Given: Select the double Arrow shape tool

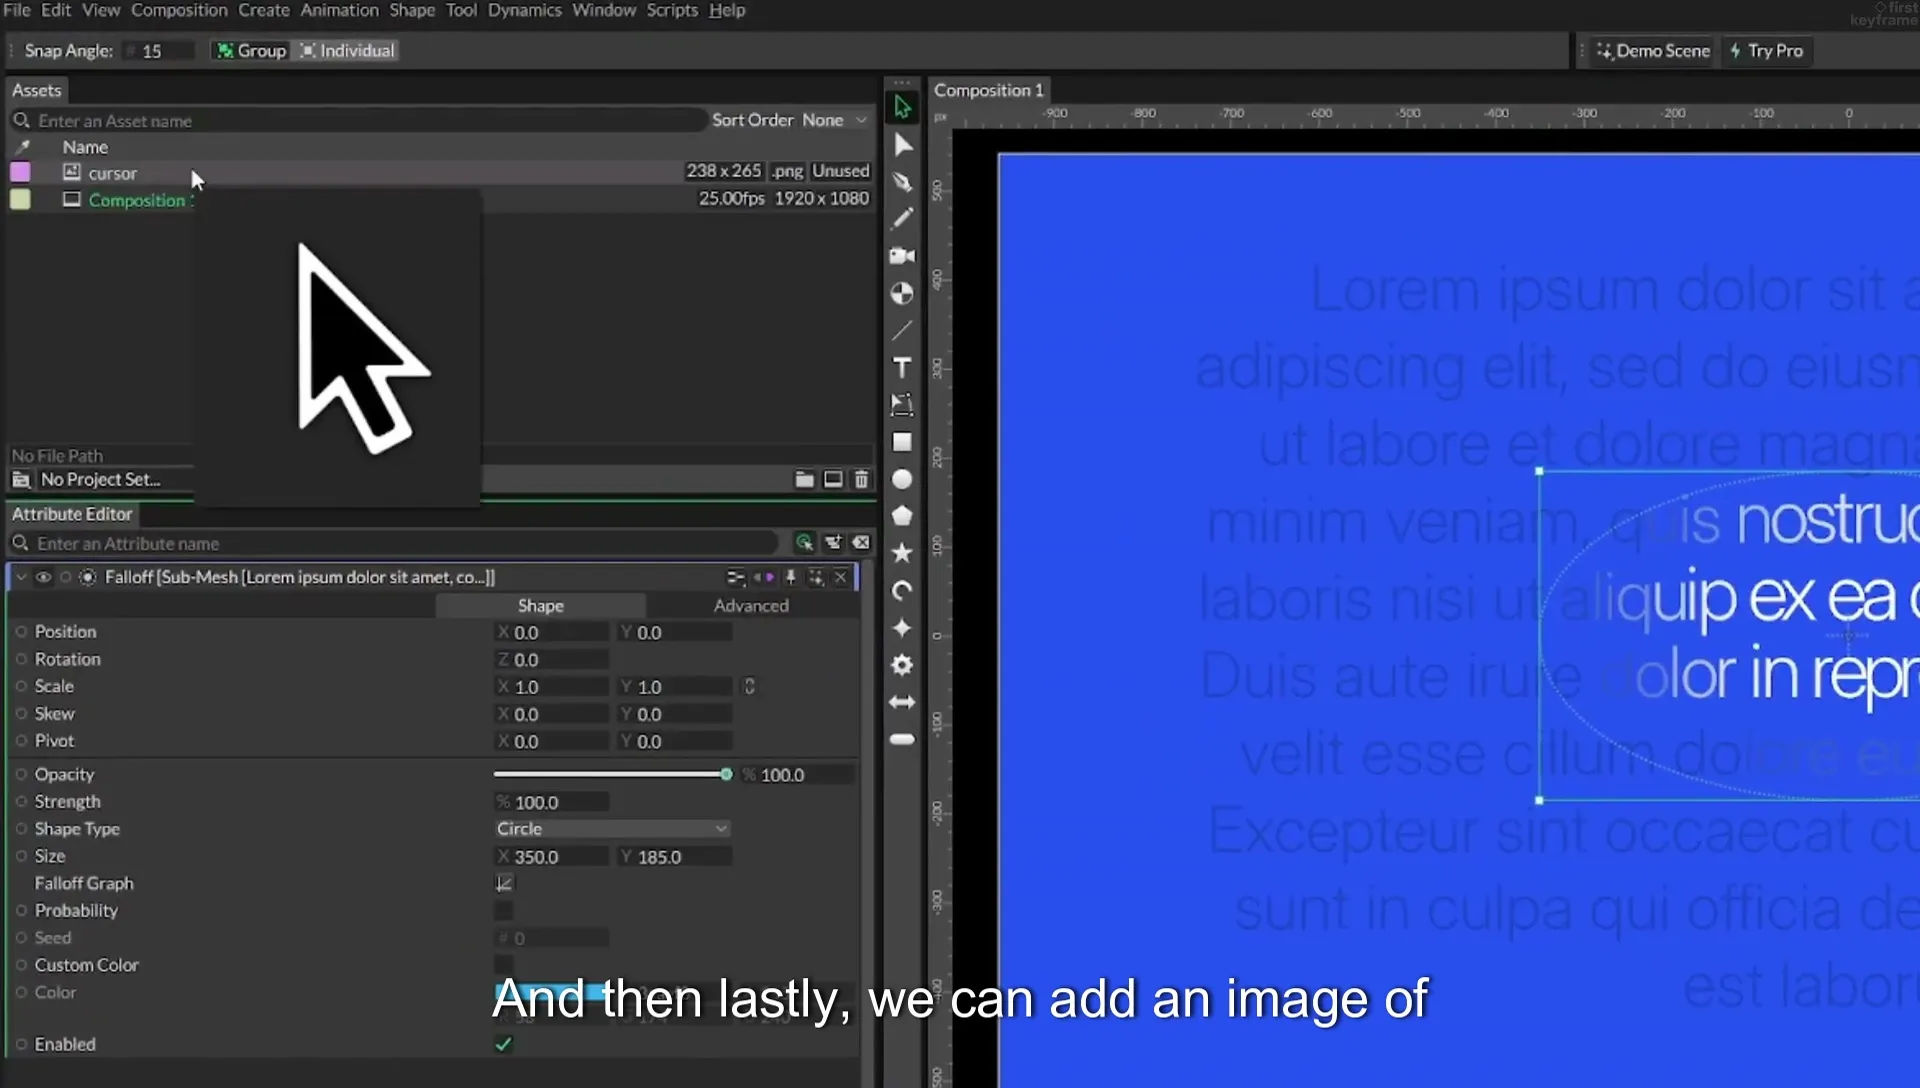Looking at the screenshot, I should (902, 702).
